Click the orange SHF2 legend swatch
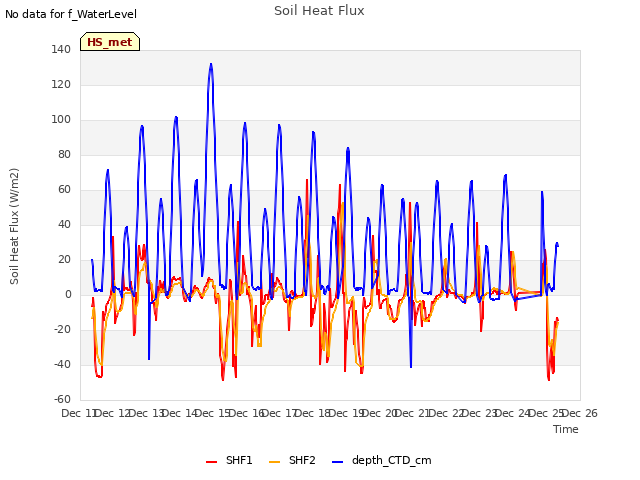This screenshot has width=640, height=480. point(275,462)
